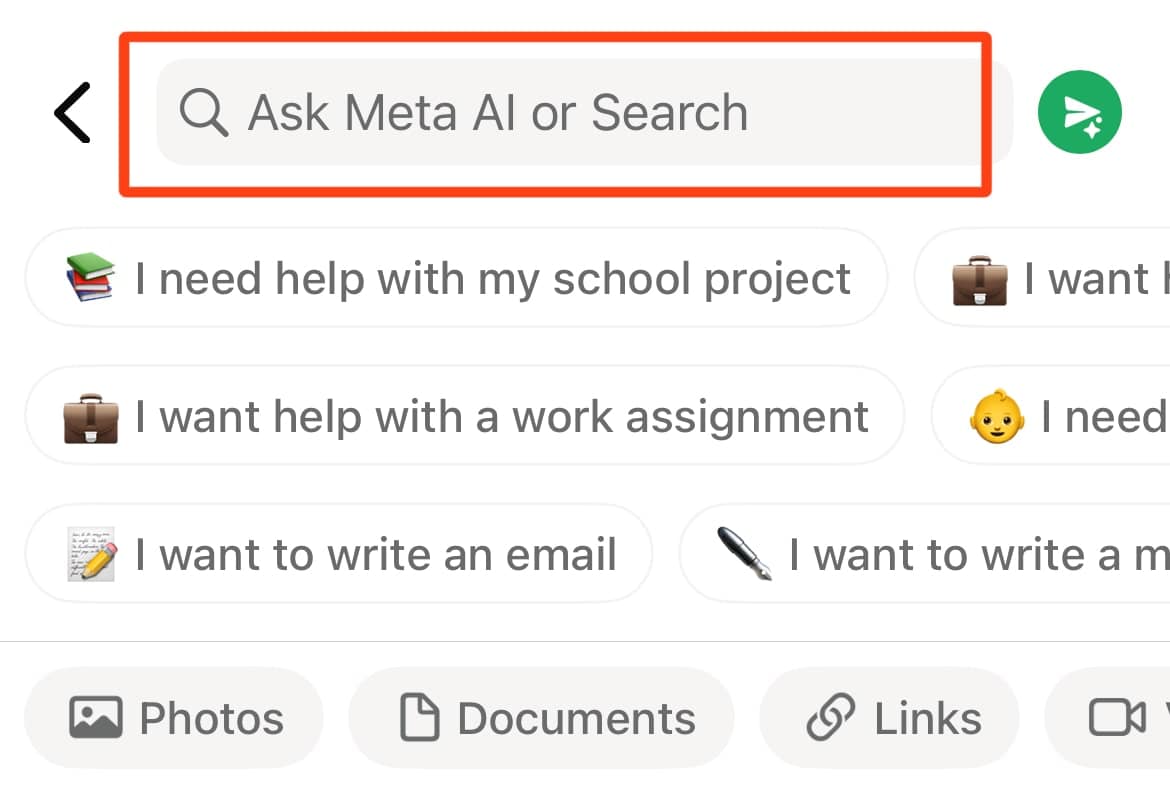Screen dimensions: 1170x798
Task: Tap the memo pencil emoji on email chip
Action: pyautogui.click(x=90, y=554)
